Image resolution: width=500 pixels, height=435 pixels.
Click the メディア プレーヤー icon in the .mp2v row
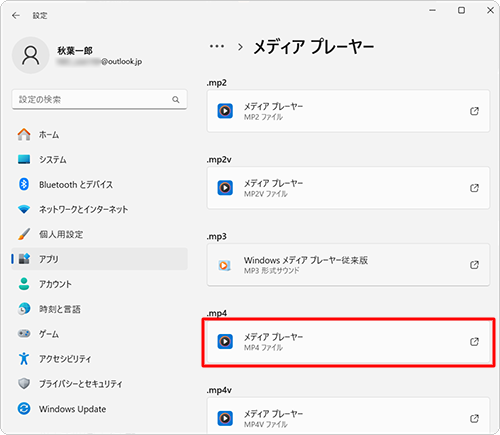point(225,188)
